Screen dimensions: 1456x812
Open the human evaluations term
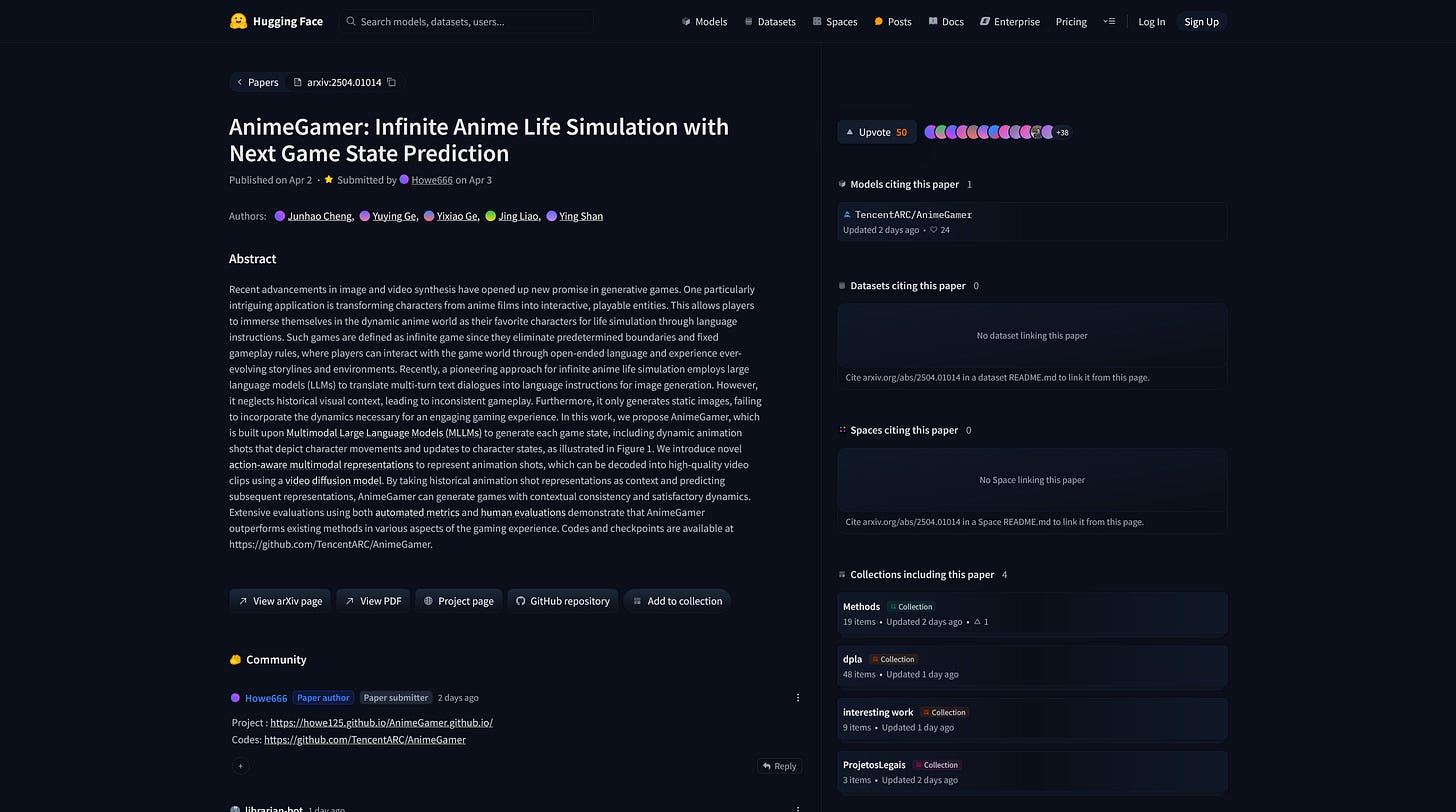(x=523, y=513)
